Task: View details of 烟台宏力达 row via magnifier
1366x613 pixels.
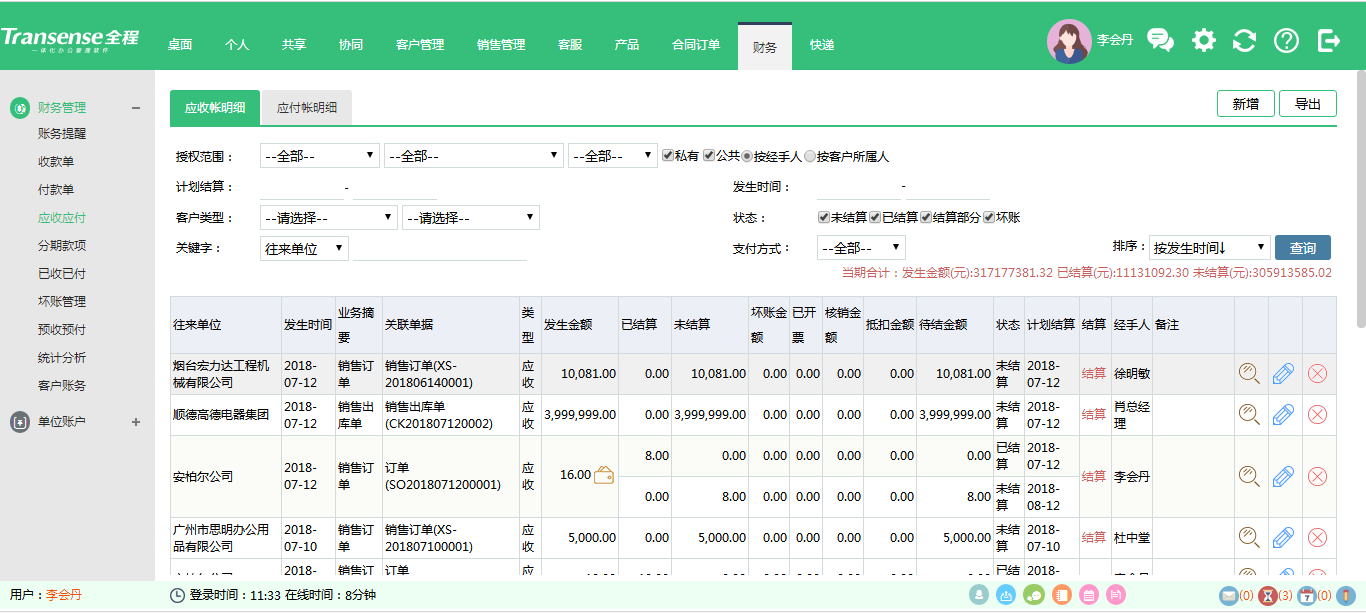Action: 1249,374
